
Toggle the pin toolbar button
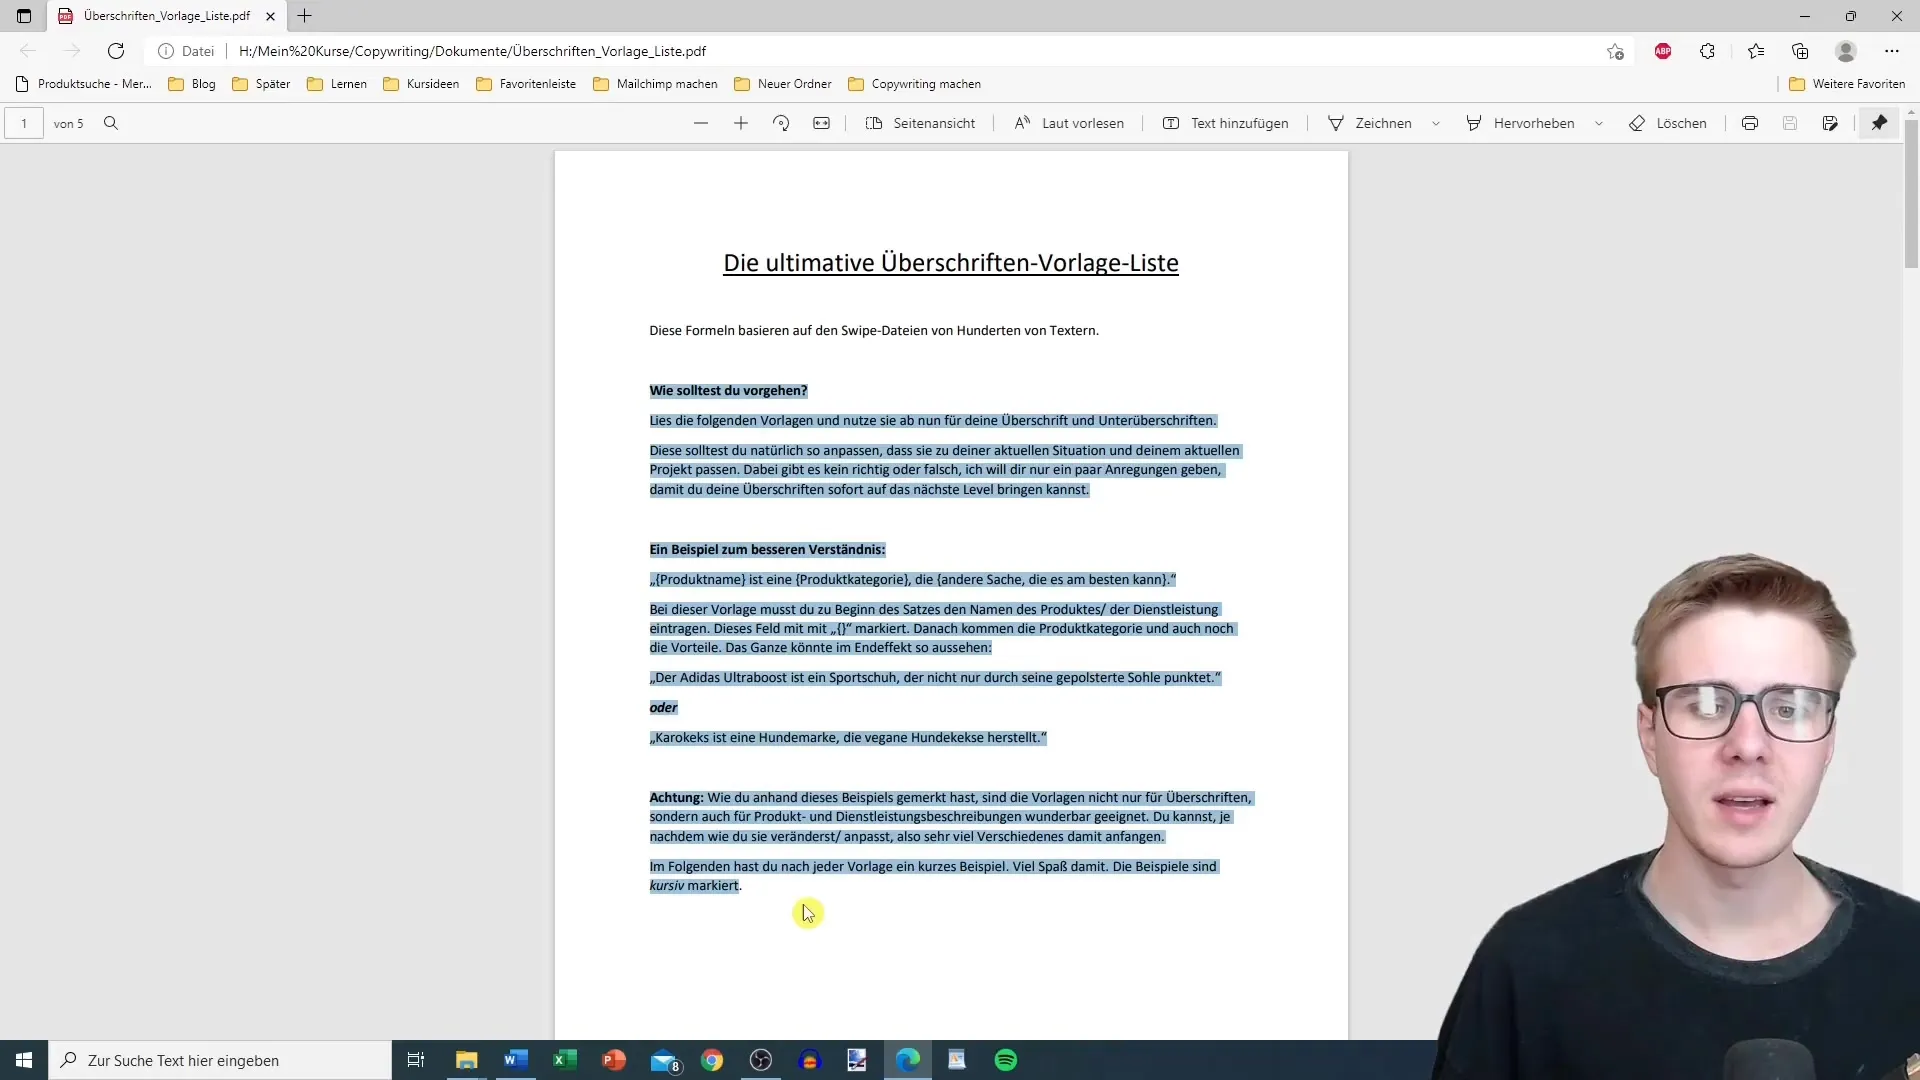(x=1880, y=123)
